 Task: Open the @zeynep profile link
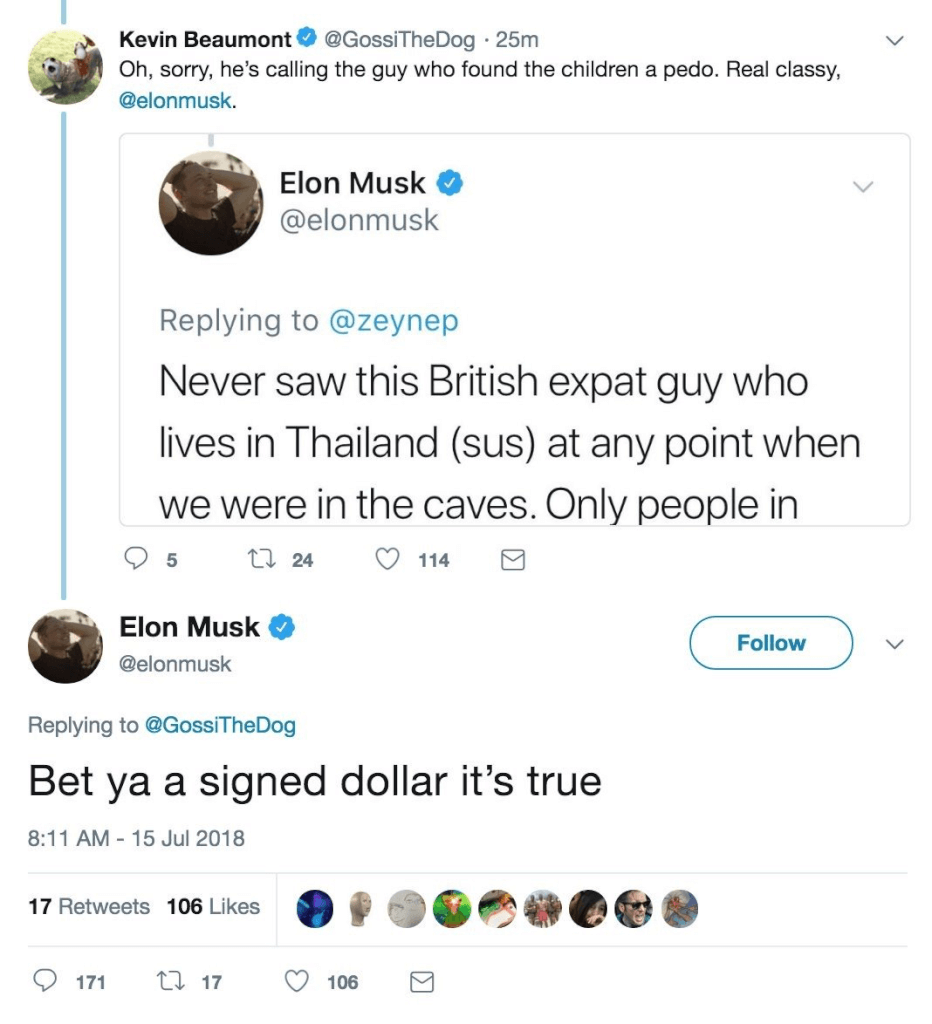pyautogui.click(x=393, y=320)
